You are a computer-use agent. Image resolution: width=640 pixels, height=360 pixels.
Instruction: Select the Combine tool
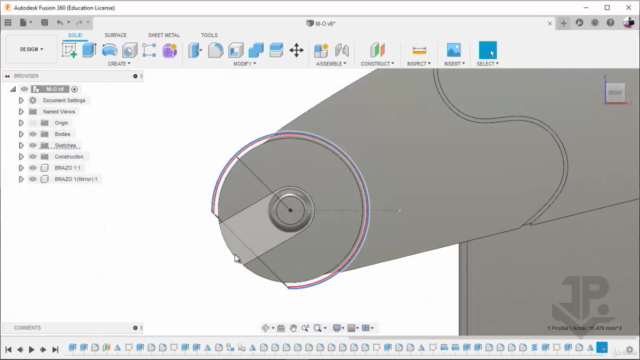[x=256, y=50]
